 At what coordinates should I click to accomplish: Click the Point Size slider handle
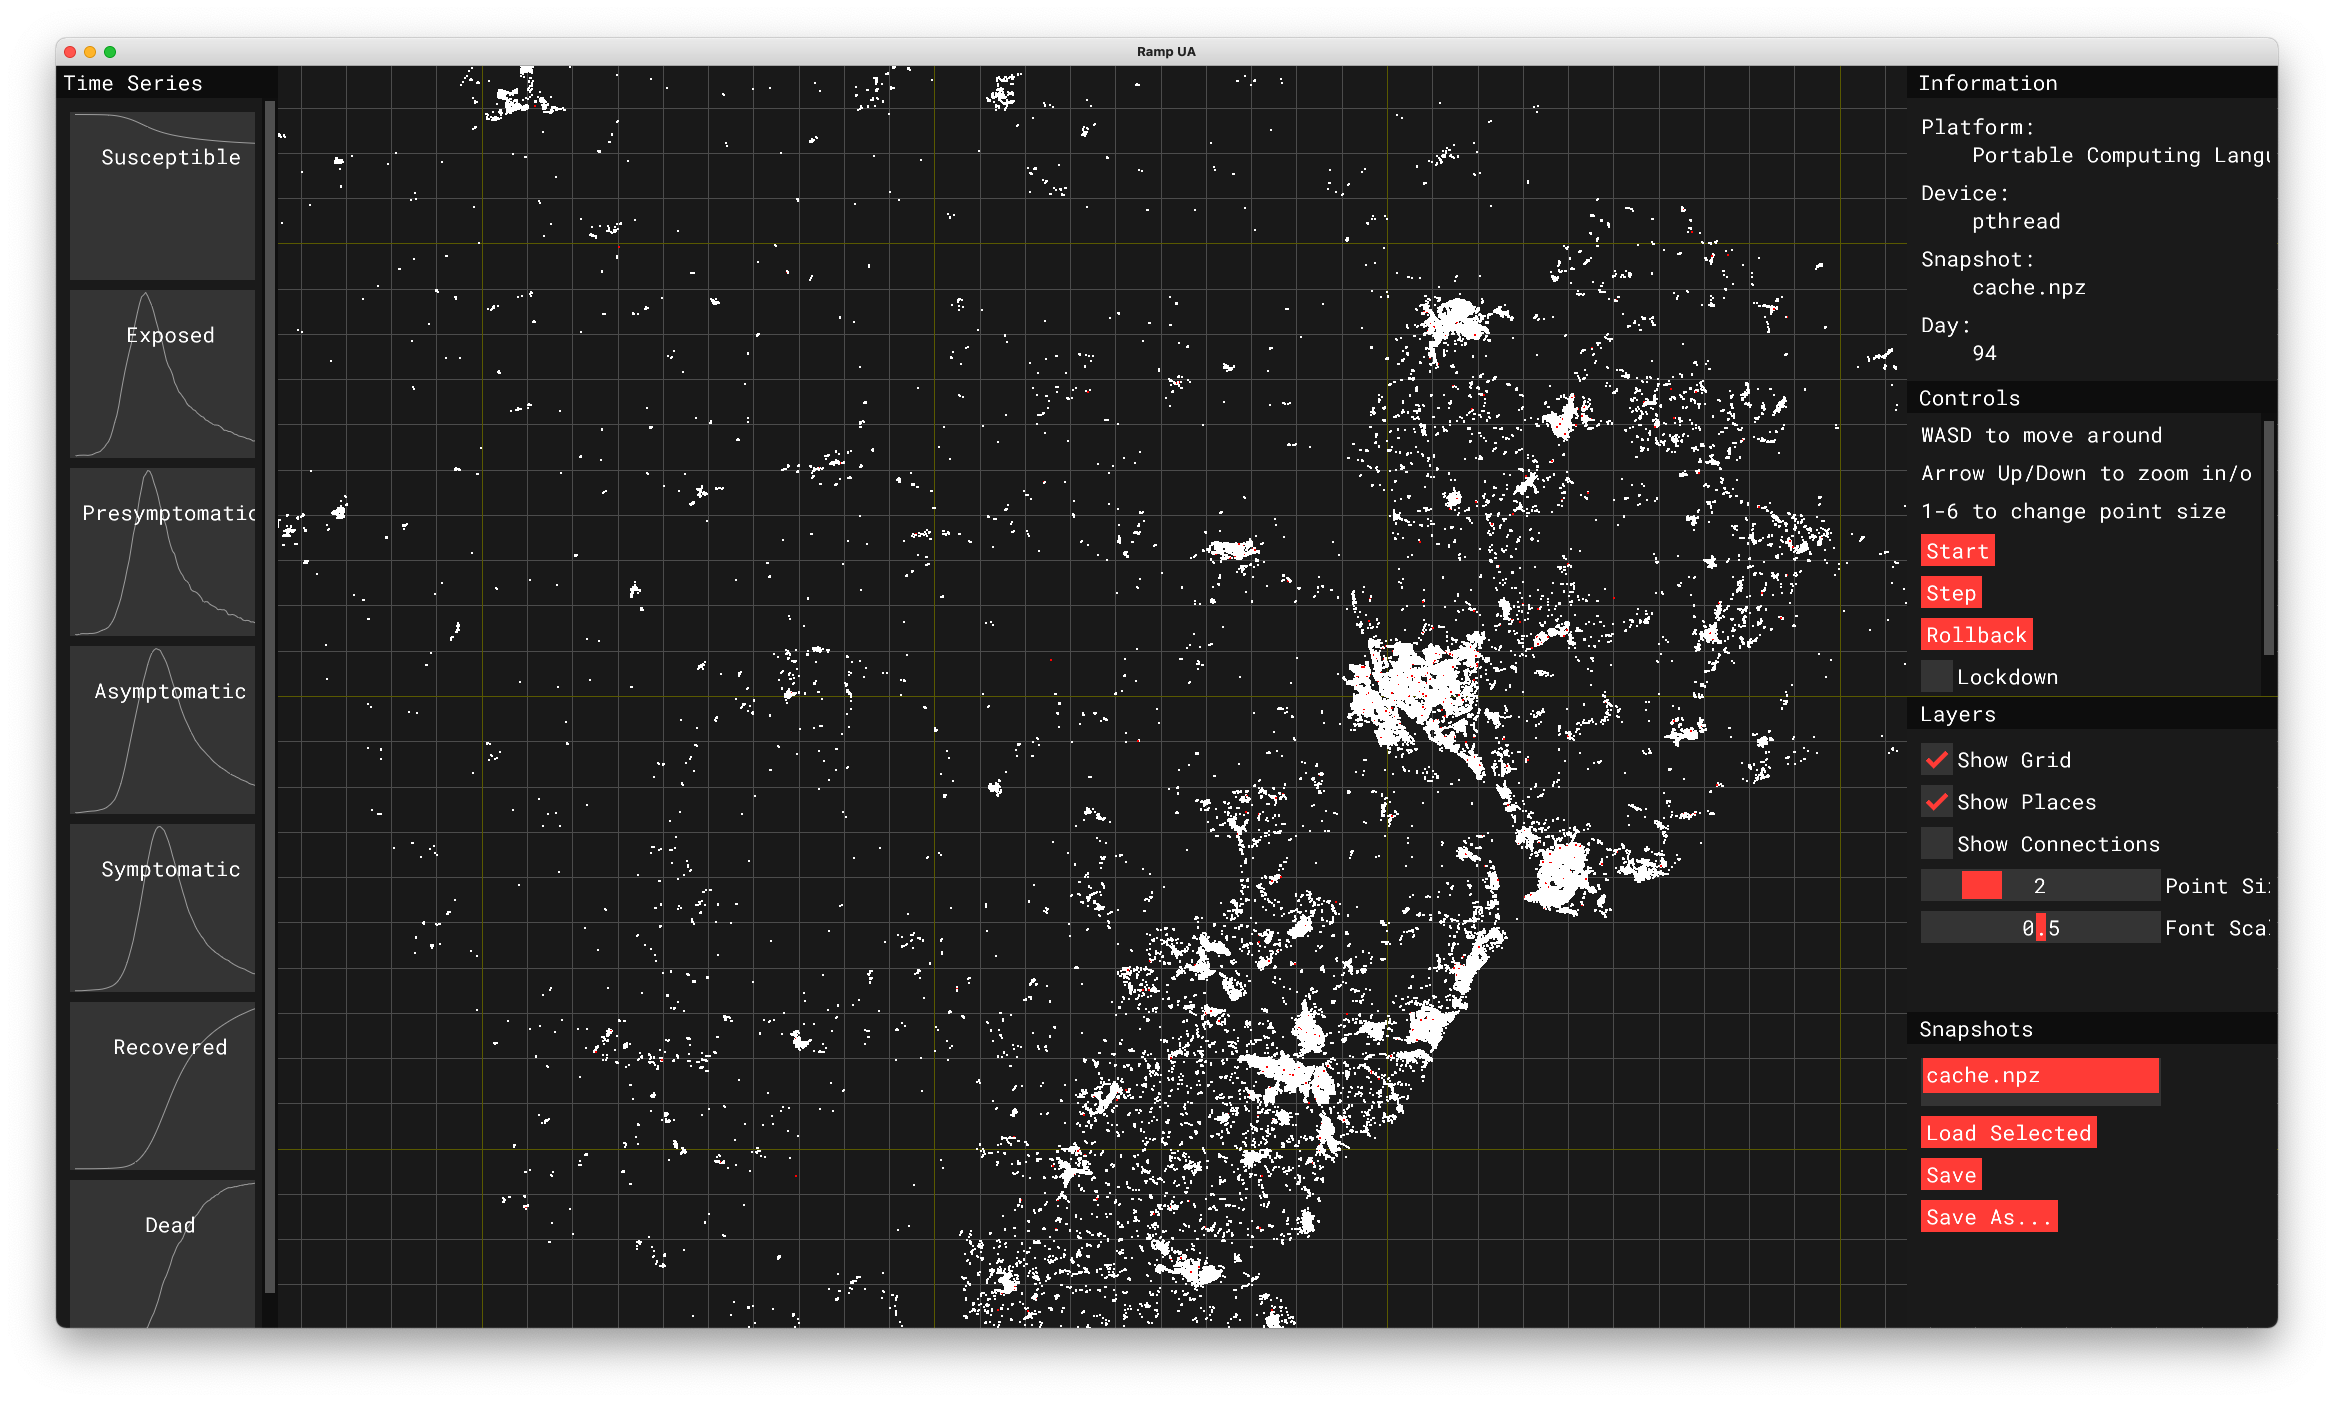[1981, 886]
